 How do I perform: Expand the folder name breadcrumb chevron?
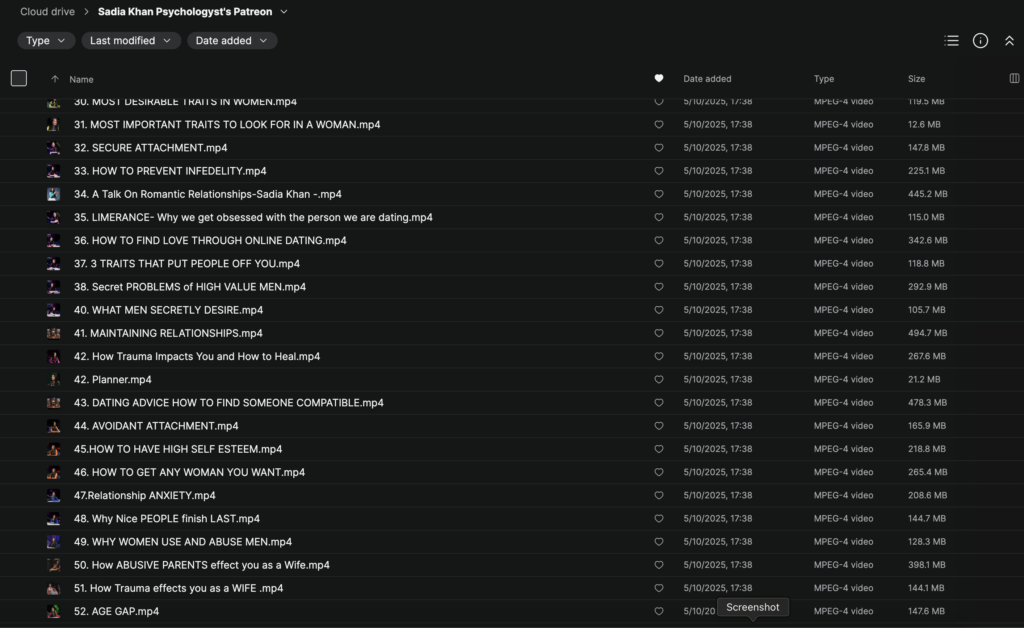pos(284,12)
